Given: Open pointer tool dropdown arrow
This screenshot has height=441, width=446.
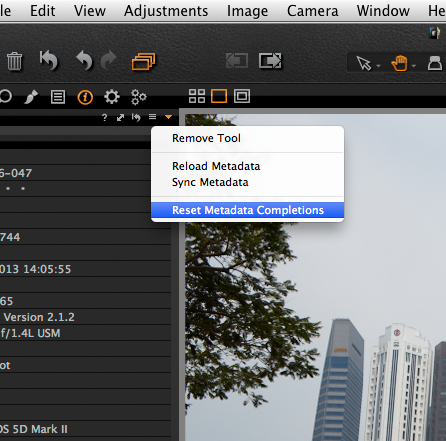Looking at the screenshot, I should [x=378, y=66].
